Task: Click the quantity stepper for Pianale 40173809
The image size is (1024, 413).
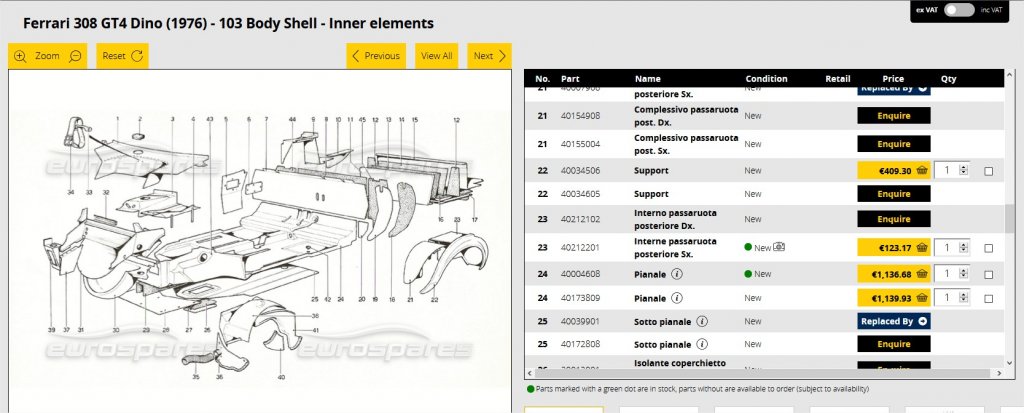Action: click(963, 297)
